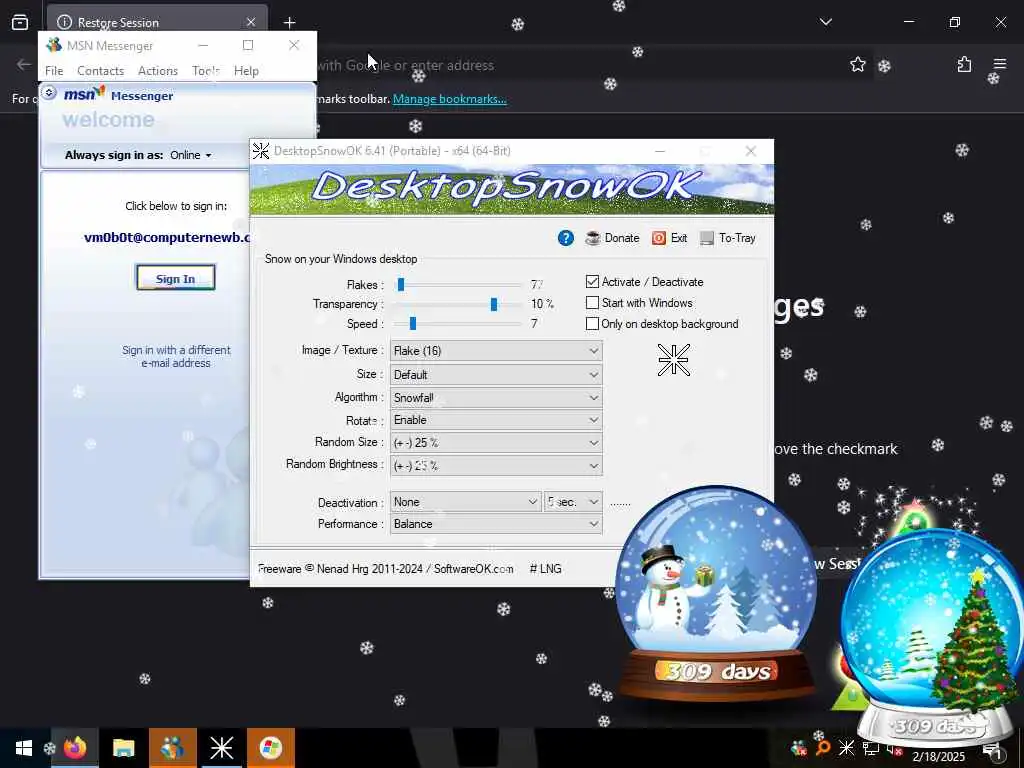Expand the Algorithm dropdown showing Snowfall

click(496, 397)
